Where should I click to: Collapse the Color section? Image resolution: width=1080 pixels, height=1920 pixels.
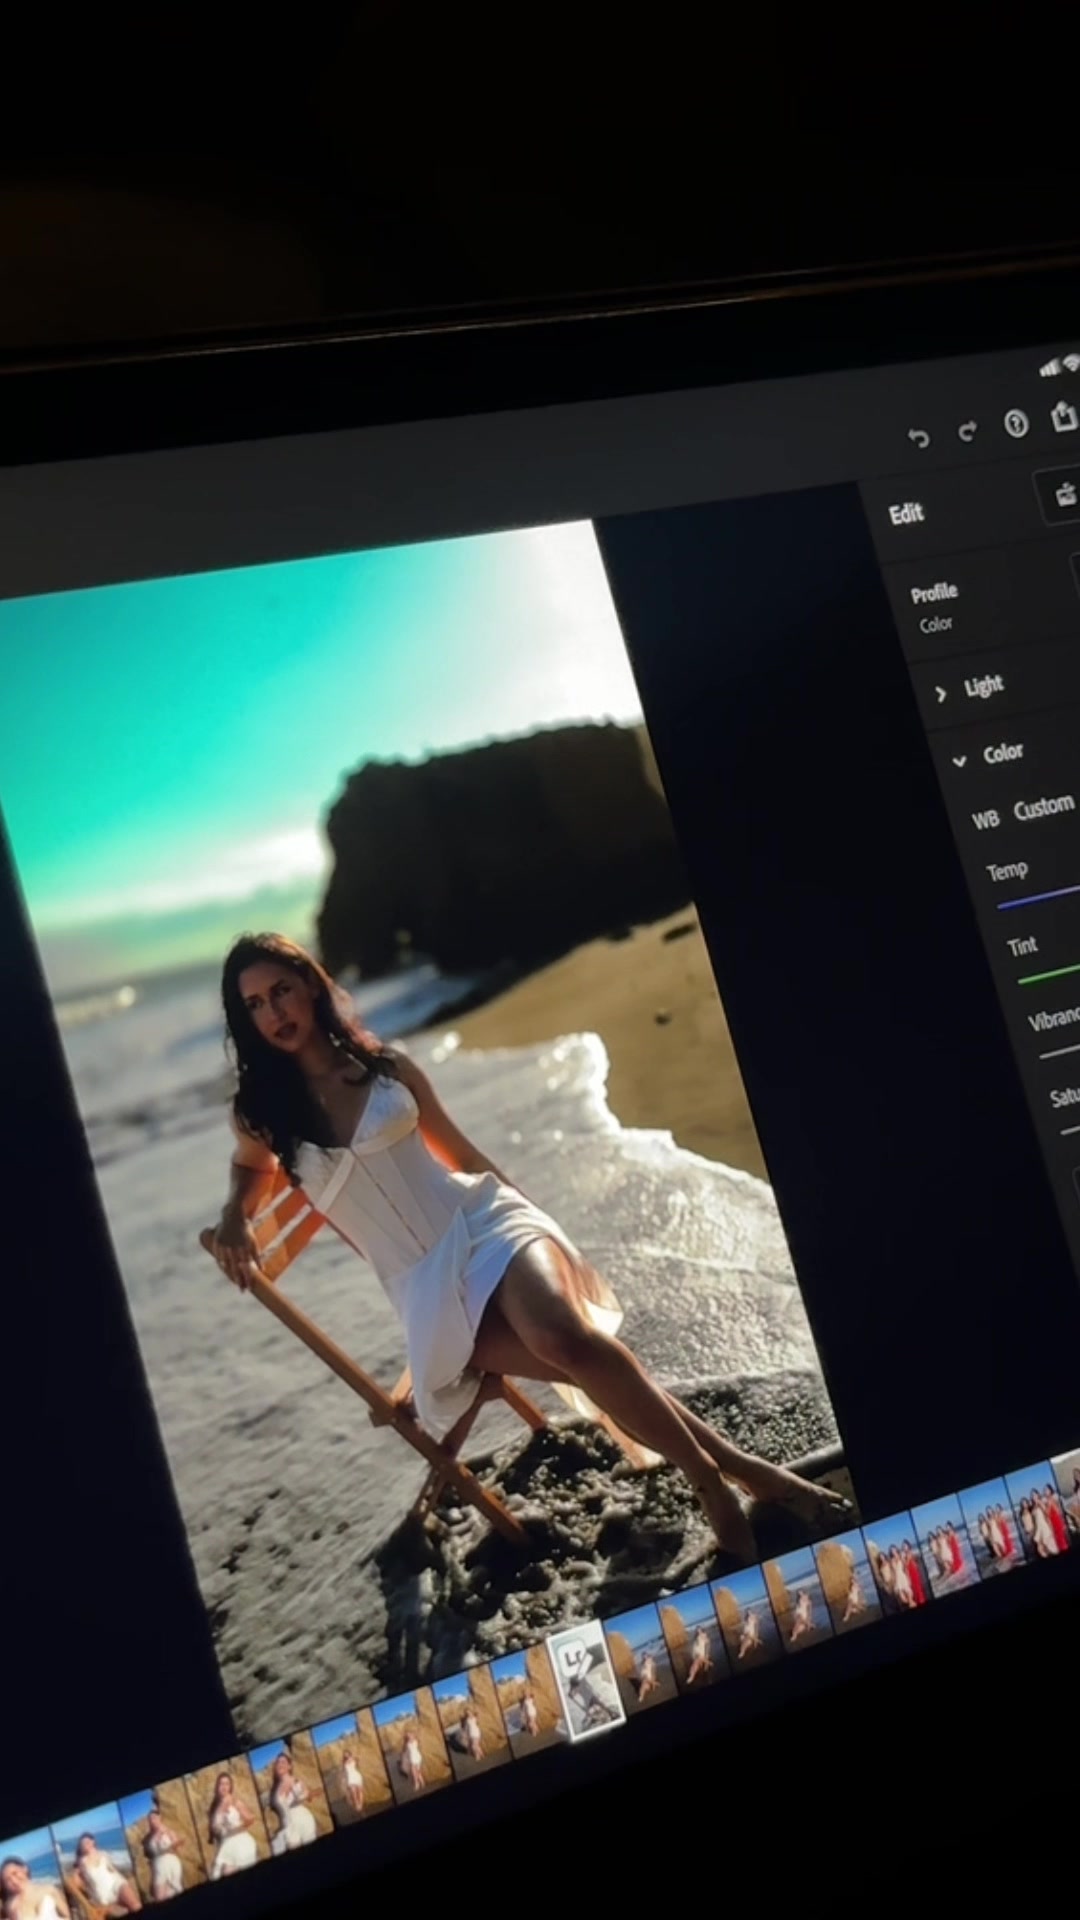click(988, 754)
